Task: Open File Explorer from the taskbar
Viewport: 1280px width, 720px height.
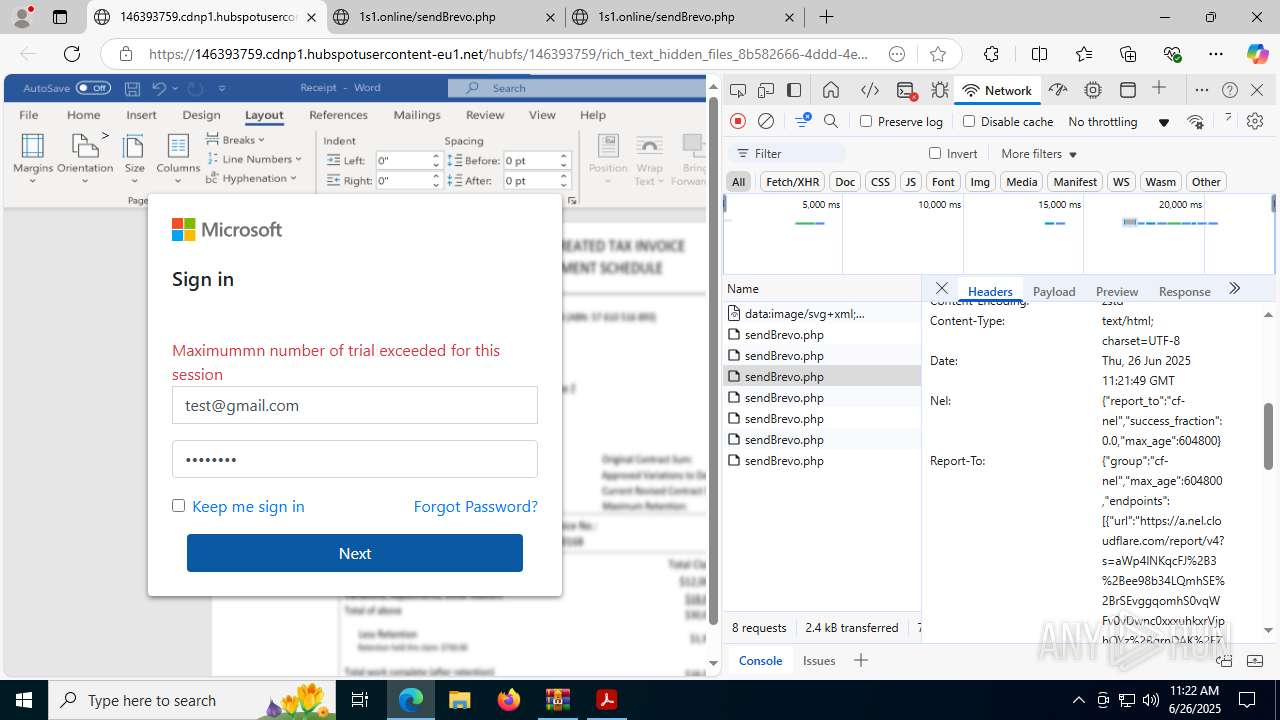Action: click(460, 700)
